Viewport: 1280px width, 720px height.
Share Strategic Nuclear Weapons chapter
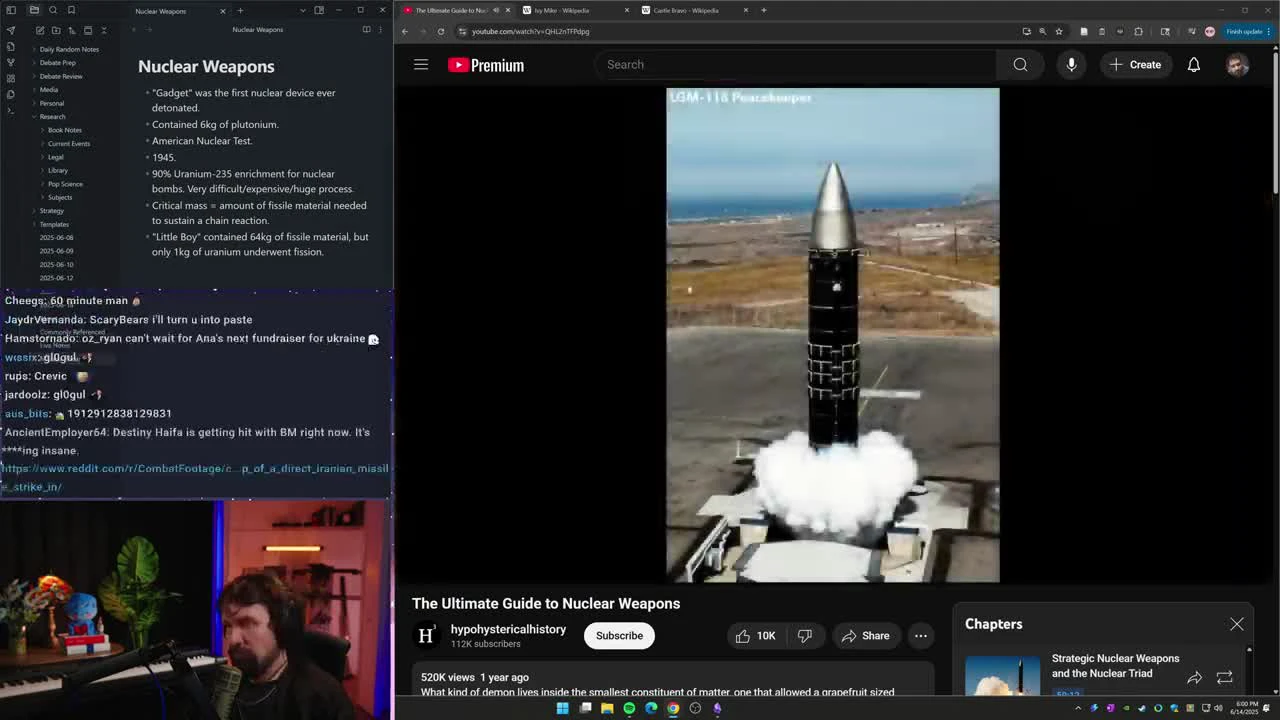tap(1195, 678)
